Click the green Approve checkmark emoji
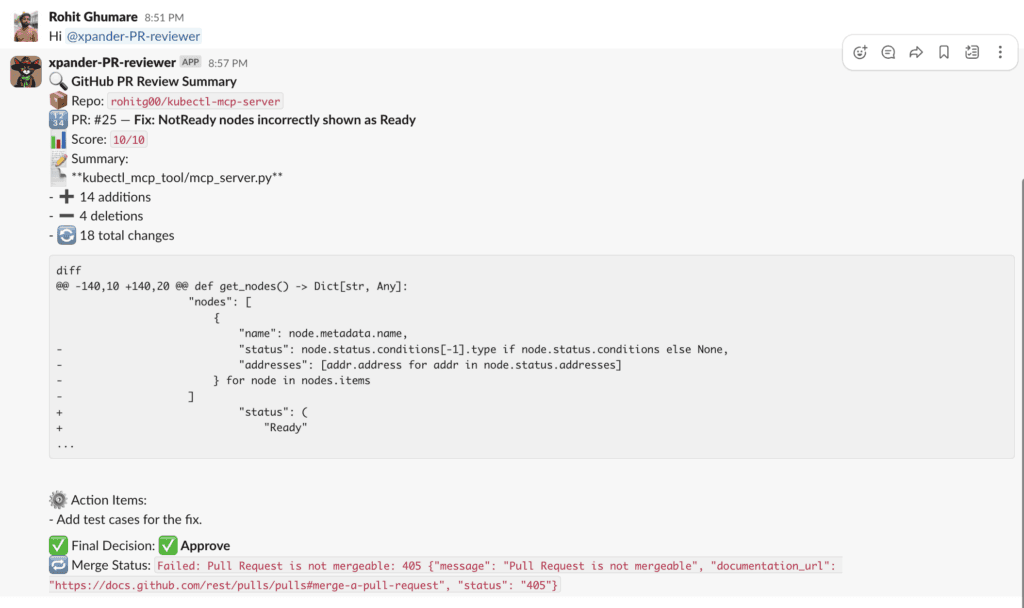This screenshot has width=1024, height=608. point(168,545)
